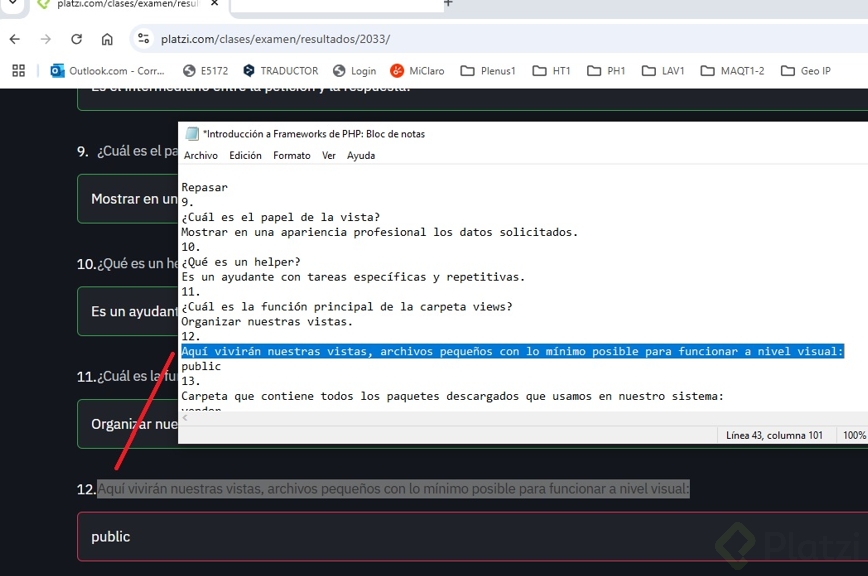
Task: Open the TRADUCTOR bookmark
Action: tap(281, 71)
